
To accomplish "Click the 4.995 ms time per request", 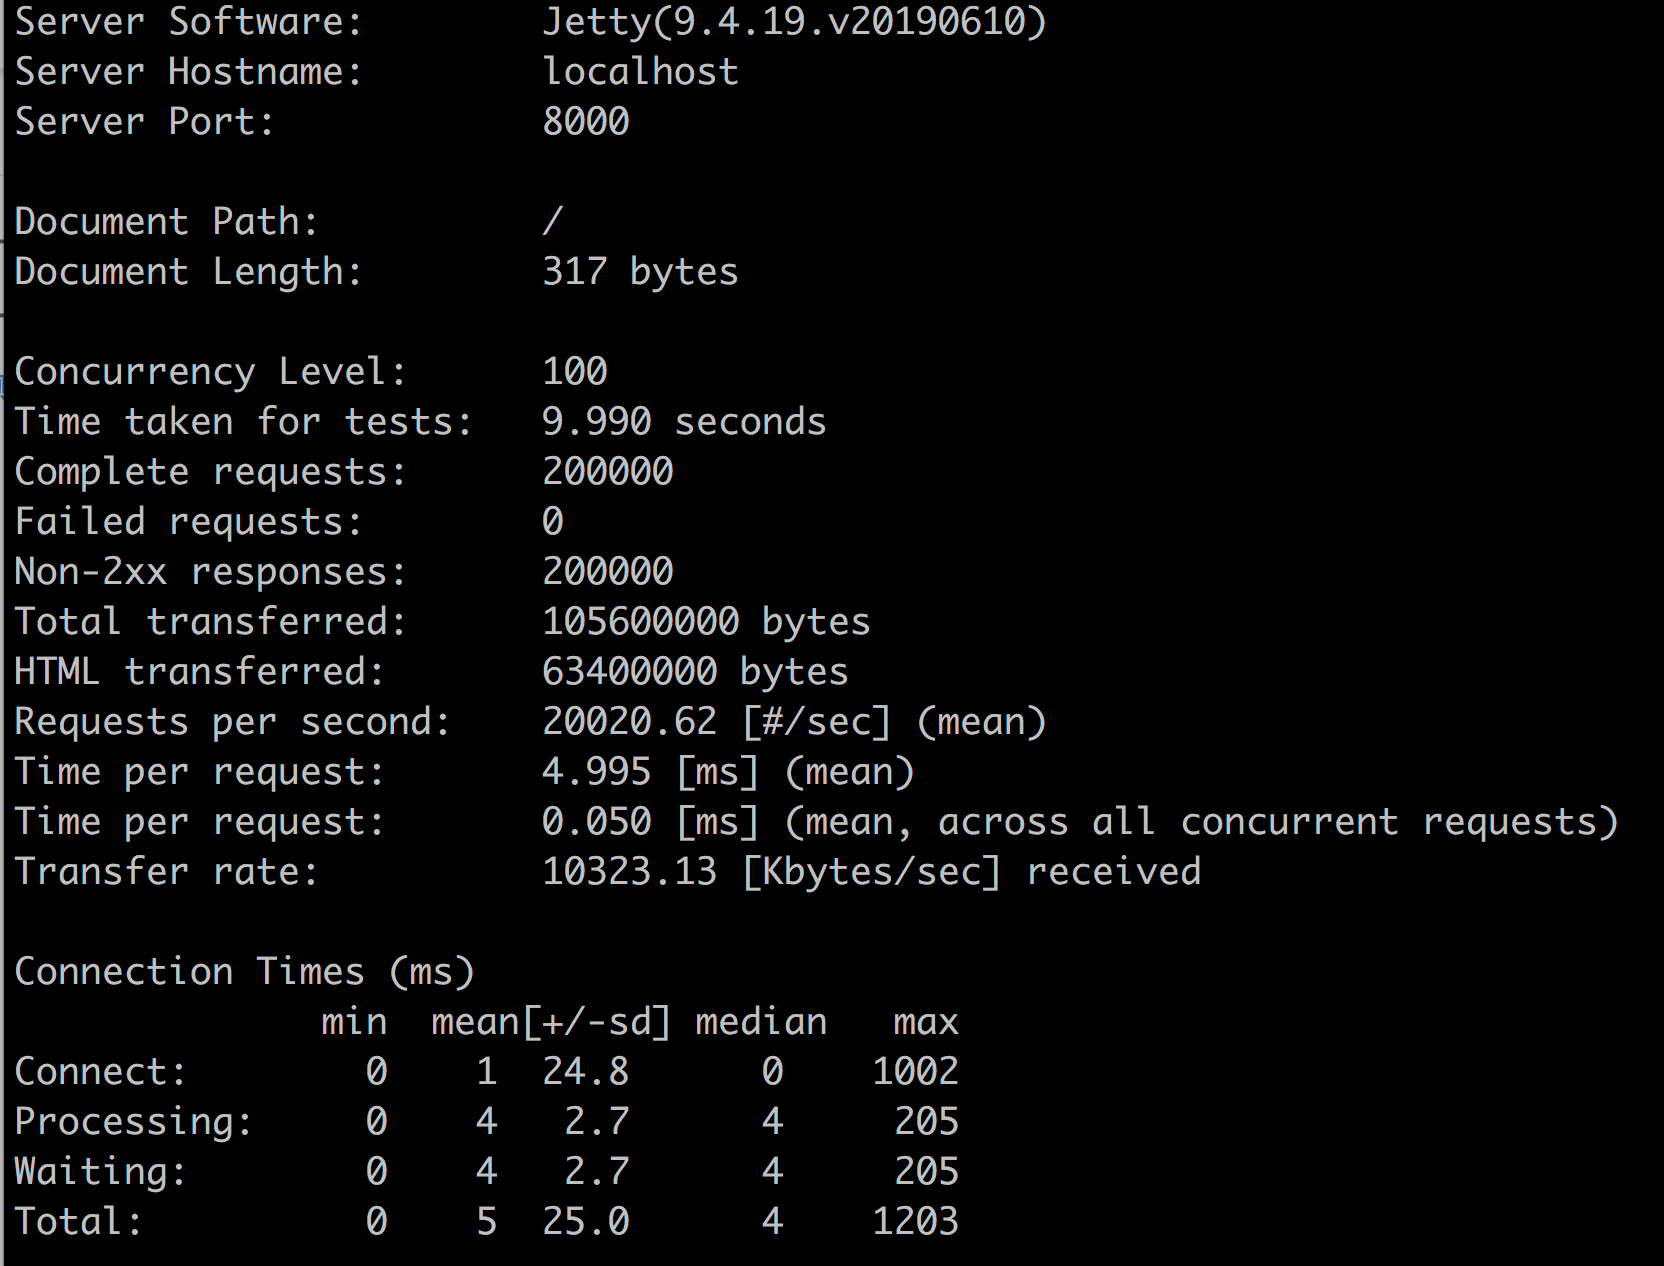I will coord(597,772).
